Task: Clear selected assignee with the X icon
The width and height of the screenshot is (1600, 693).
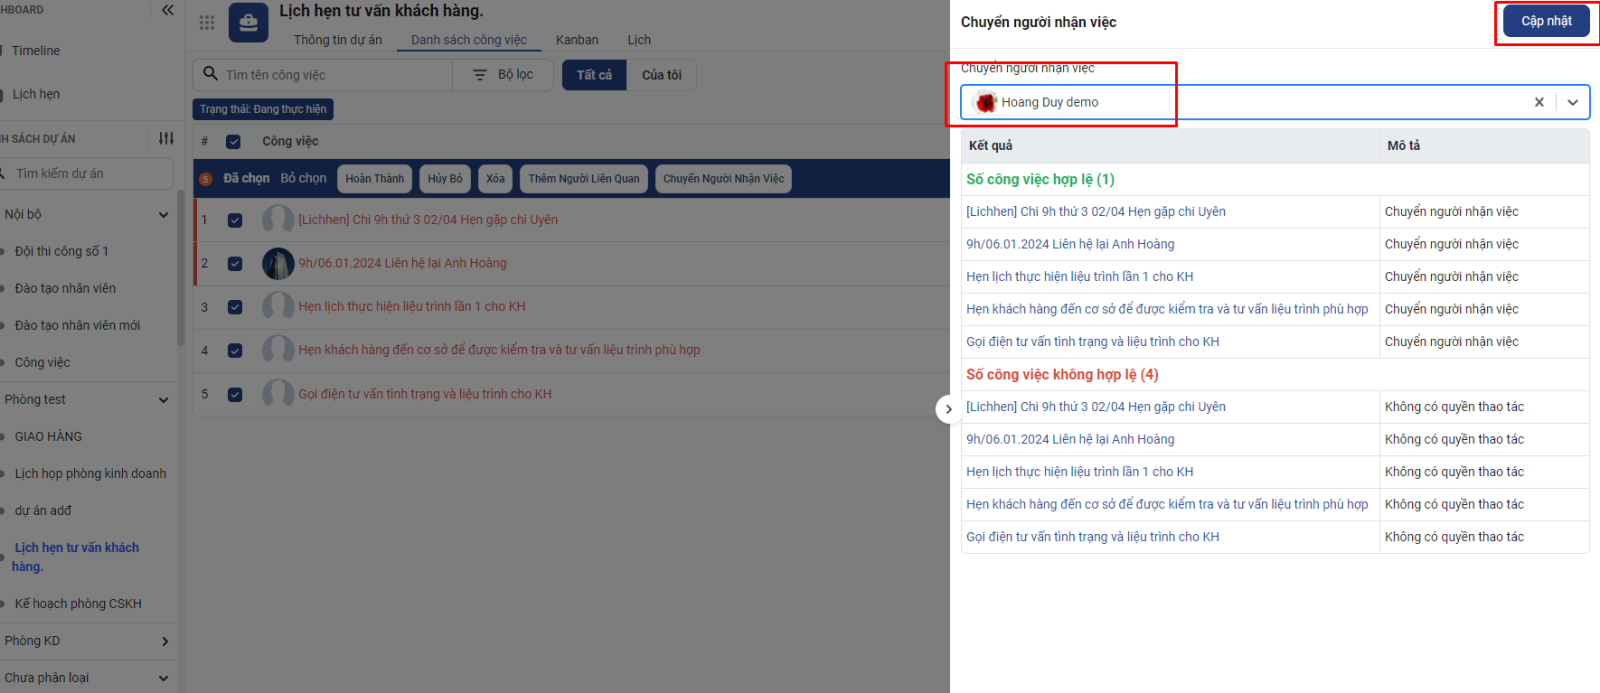Action: click(1539, 102)
